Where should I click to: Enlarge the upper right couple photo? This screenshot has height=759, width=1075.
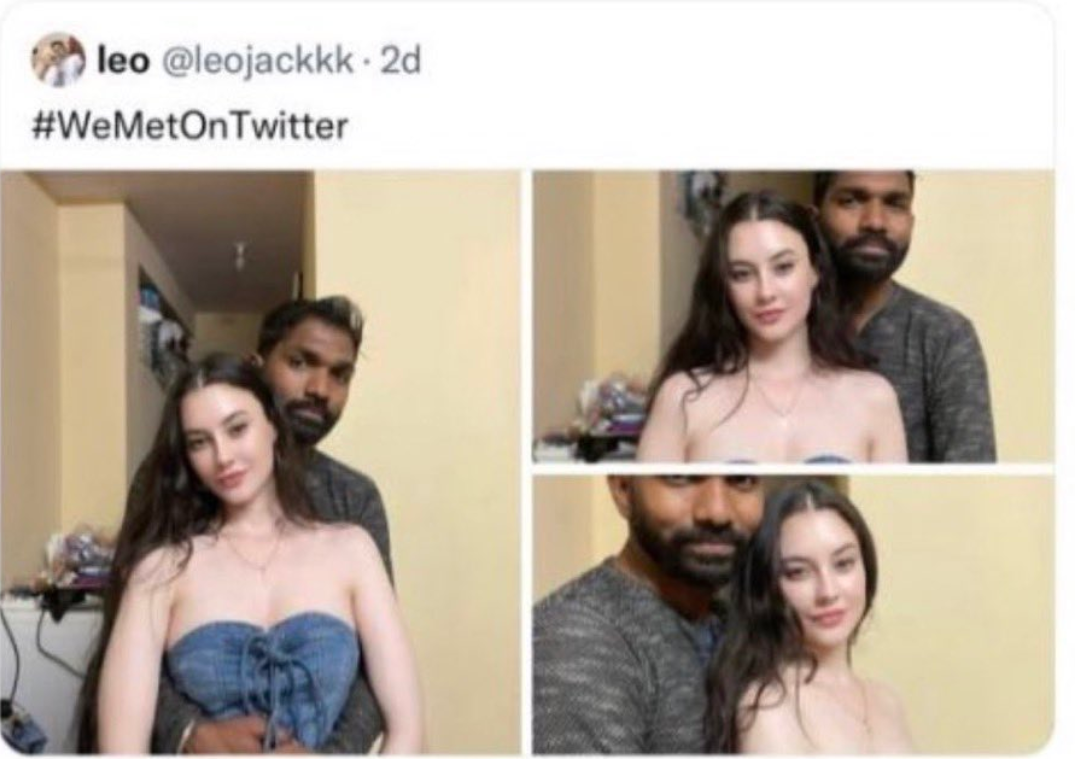pyautogui.click(x=793, y=317)
